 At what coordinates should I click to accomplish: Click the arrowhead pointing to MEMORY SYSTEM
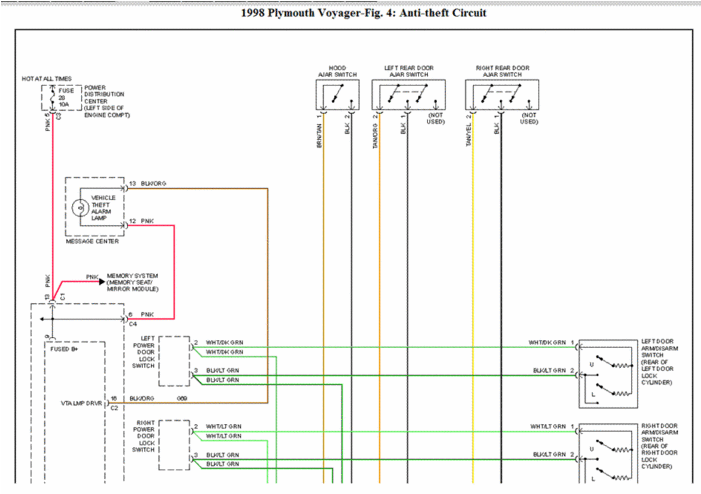[102, 282]
